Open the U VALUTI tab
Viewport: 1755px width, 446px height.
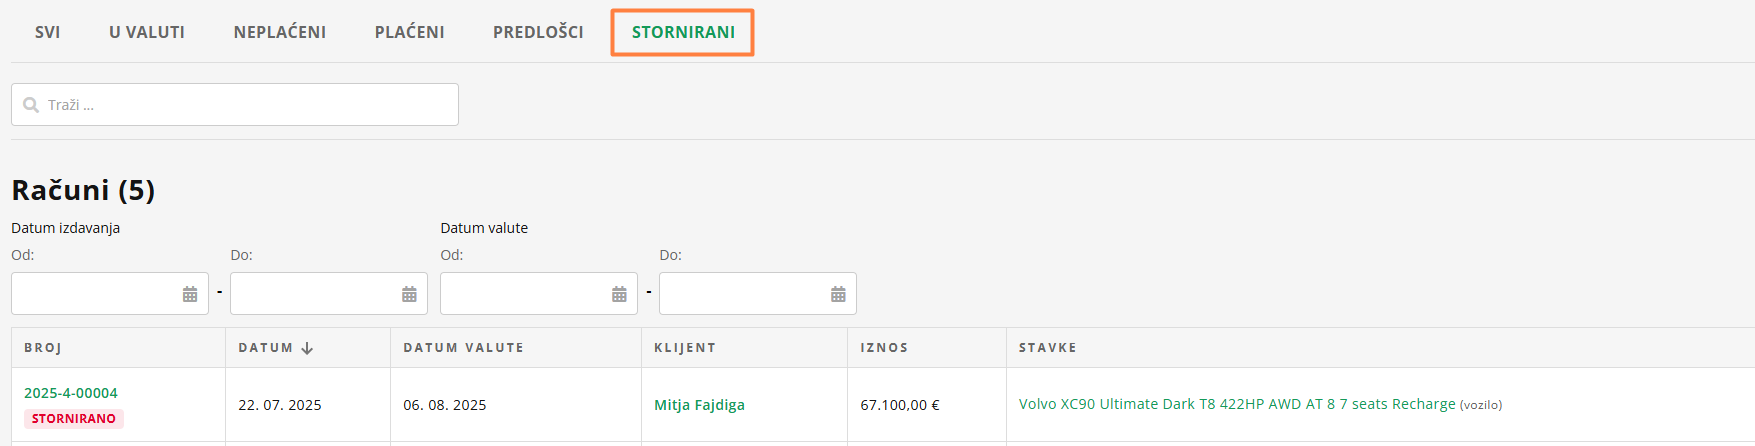pos(147,32)
